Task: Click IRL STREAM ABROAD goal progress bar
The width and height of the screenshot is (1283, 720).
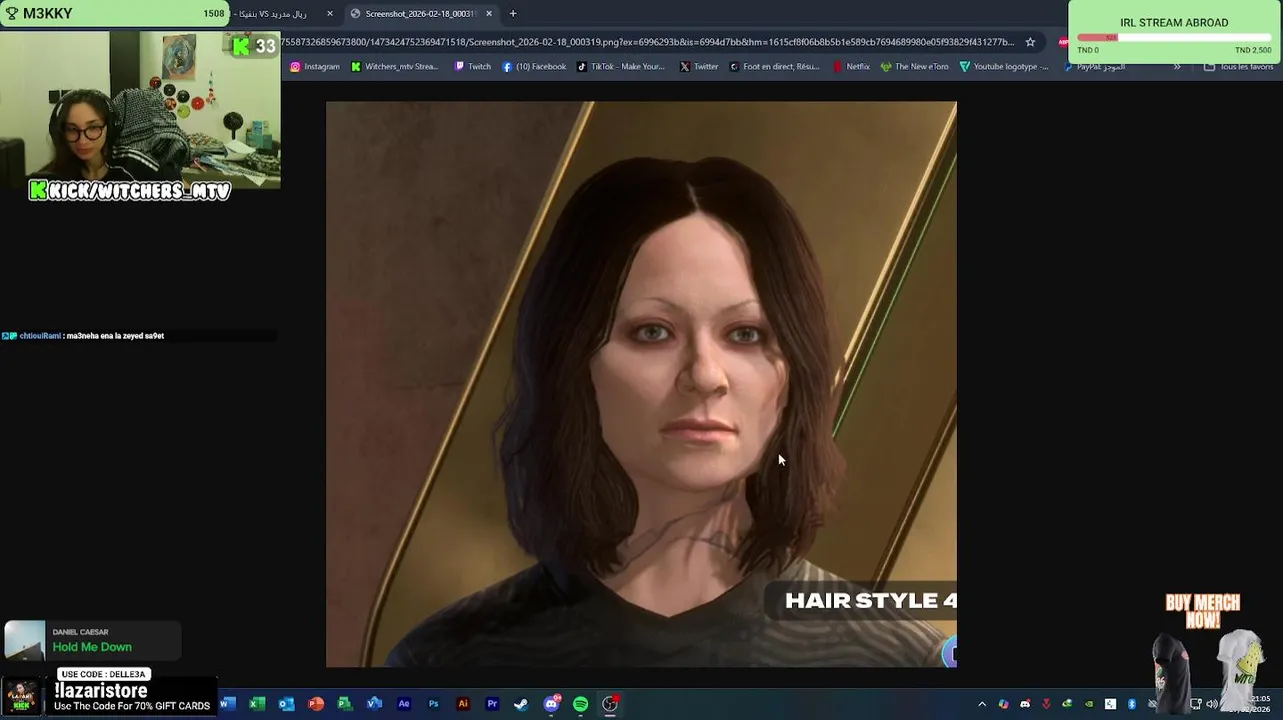Action: (x=1174, y=38)
